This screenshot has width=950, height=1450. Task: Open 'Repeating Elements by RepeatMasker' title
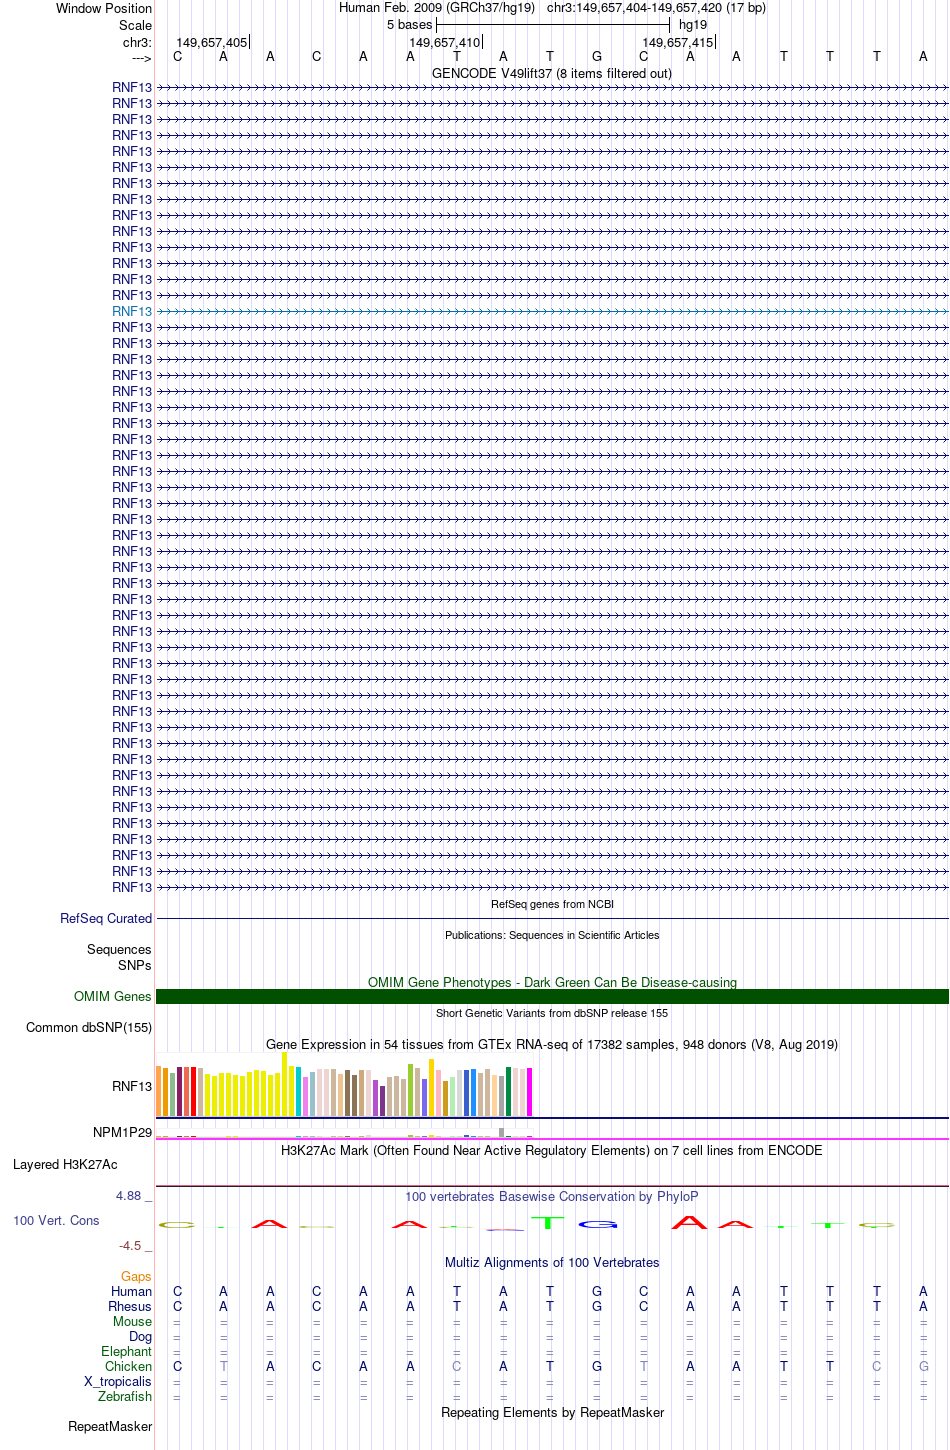coord(552,1412)
